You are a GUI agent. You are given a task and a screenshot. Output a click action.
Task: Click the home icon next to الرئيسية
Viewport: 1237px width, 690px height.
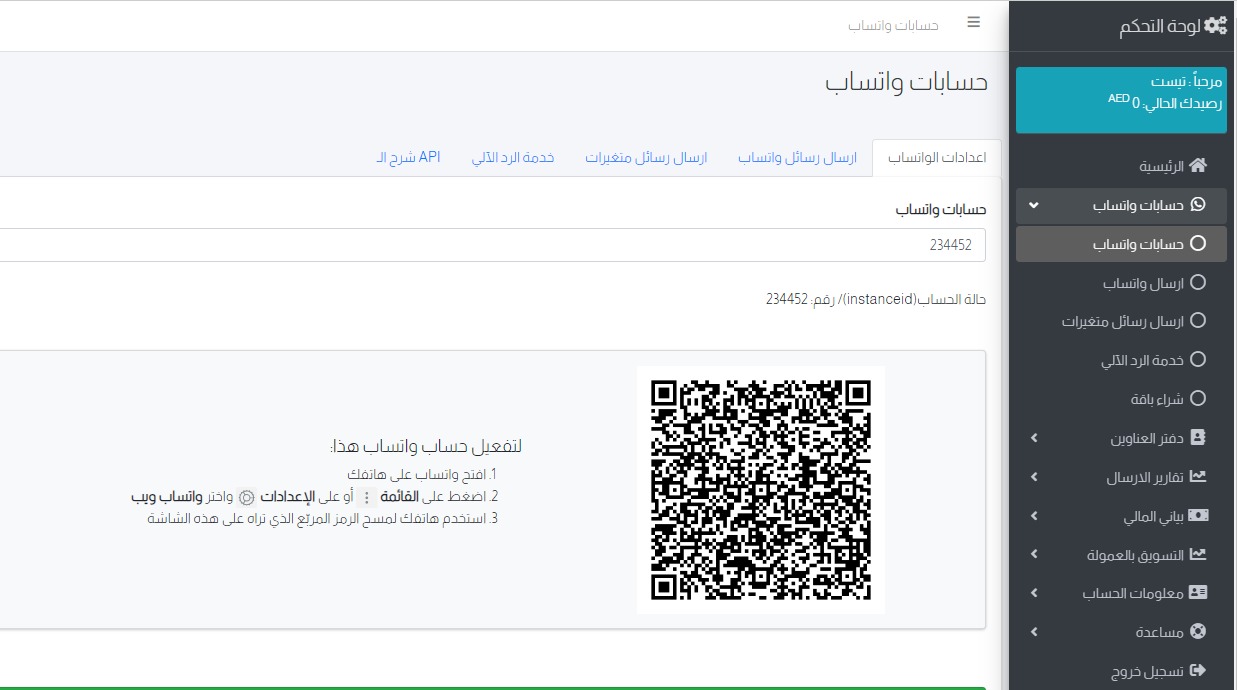[x=1197, y=166]
